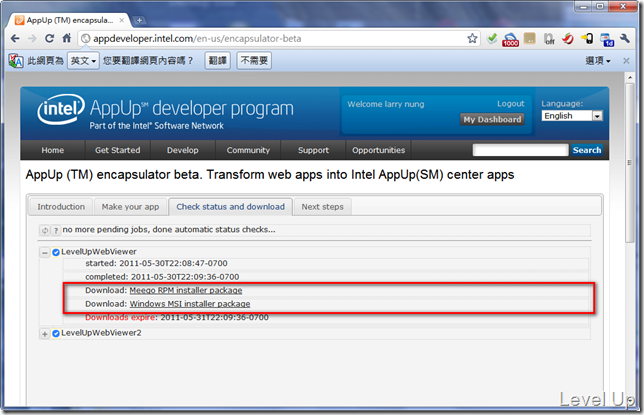644x415 pixels.
Task: Click the My Dashboard button
Action: tap(492, 120)
